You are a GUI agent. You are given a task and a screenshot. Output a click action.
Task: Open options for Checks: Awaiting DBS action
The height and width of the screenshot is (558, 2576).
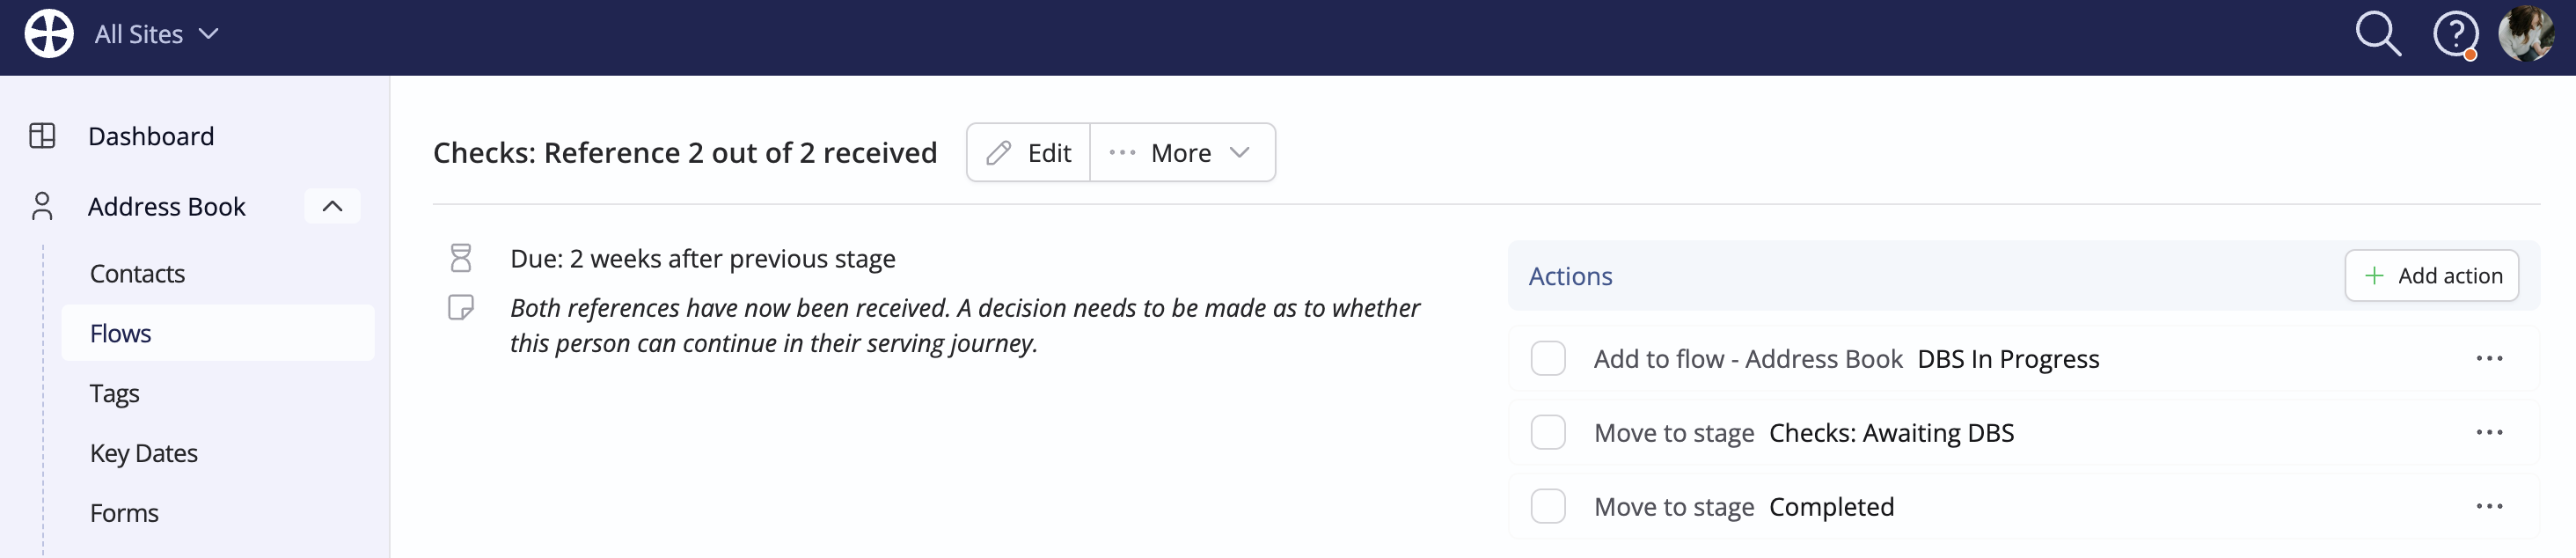pyautogui.click(x=2489, y=433)
